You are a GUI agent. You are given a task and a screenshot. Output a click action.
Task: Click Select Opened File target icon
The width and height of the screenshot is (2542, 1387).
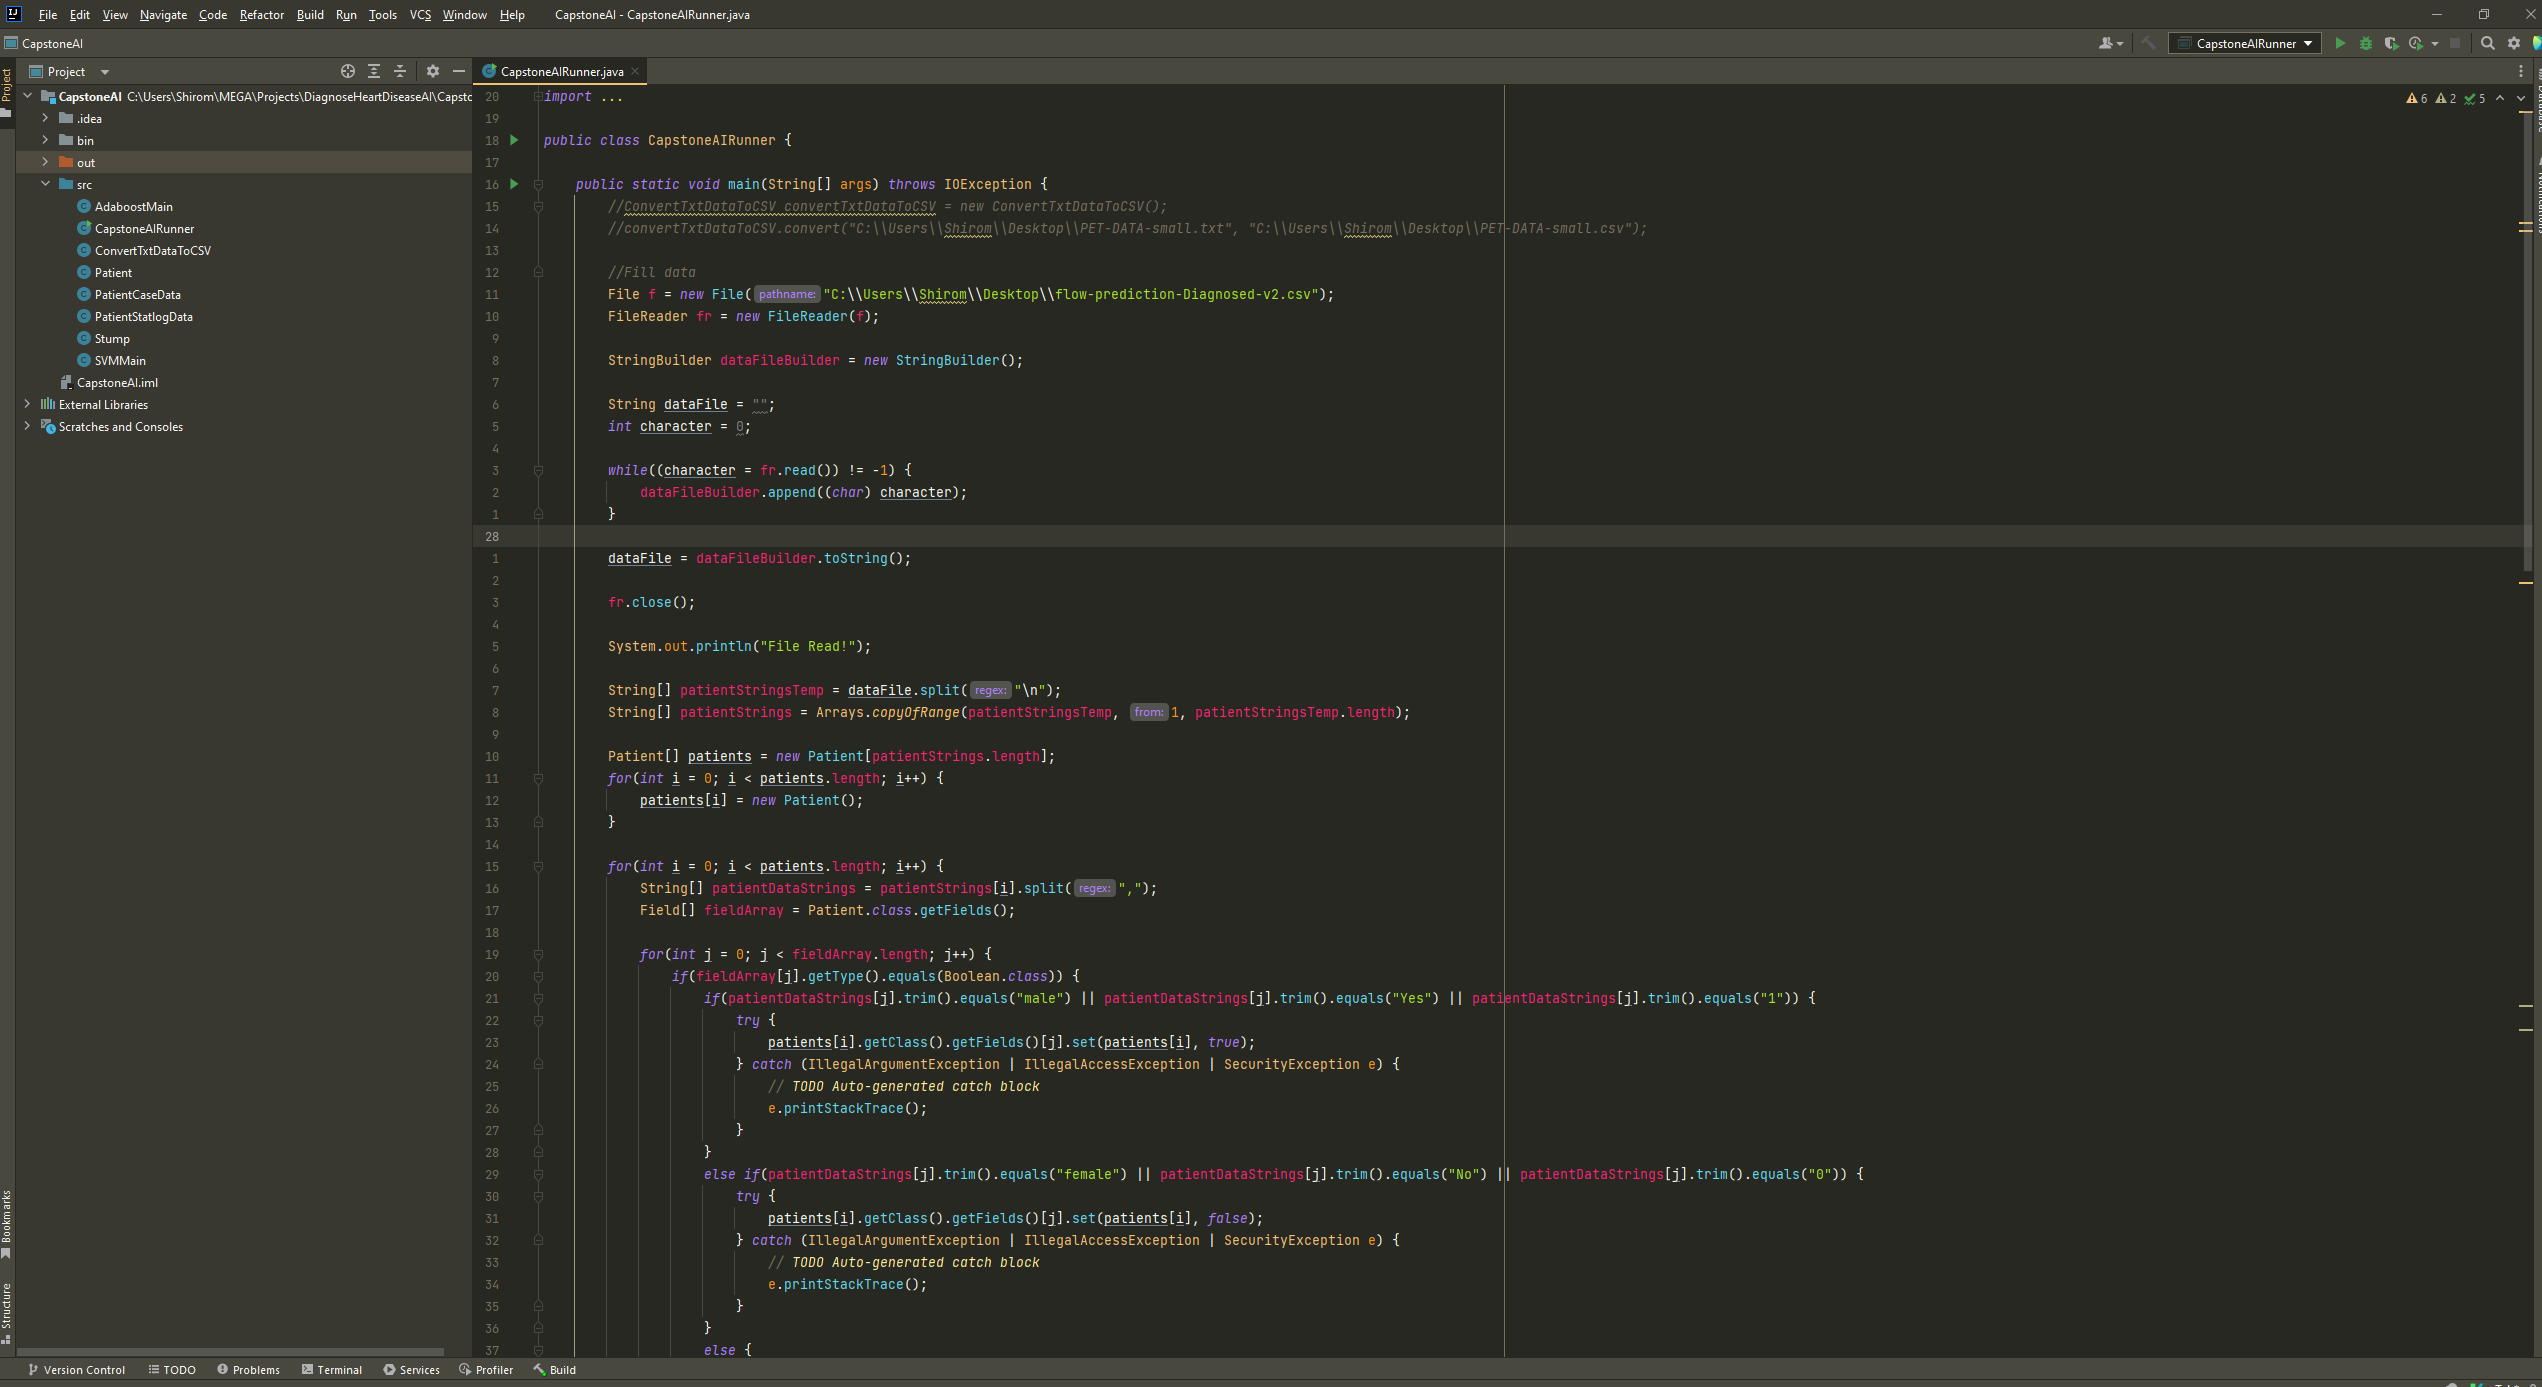348,71
